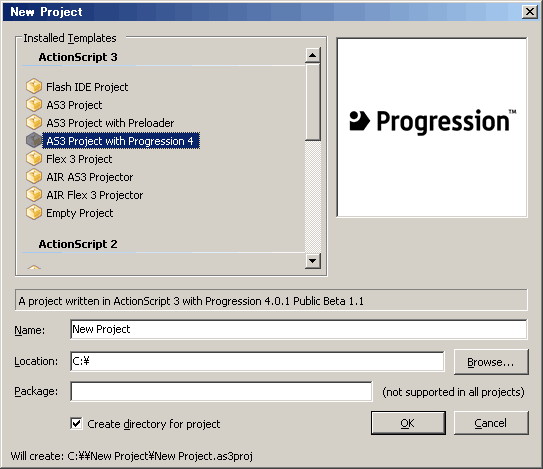Pick the Flex 3 Project label
The height and width of the screenshot is (469, 543).
click(x=79, y=159)
